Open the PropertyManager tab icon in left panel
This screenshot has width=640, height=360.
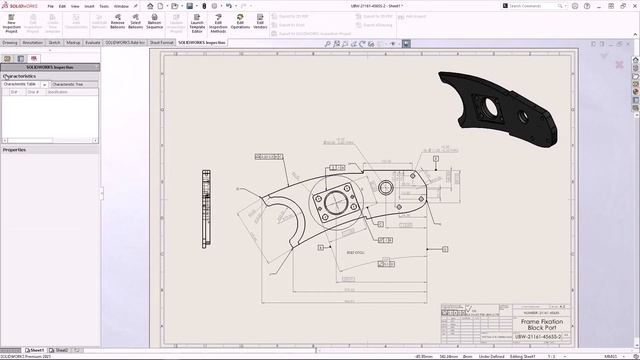click(x=21, y=59)
